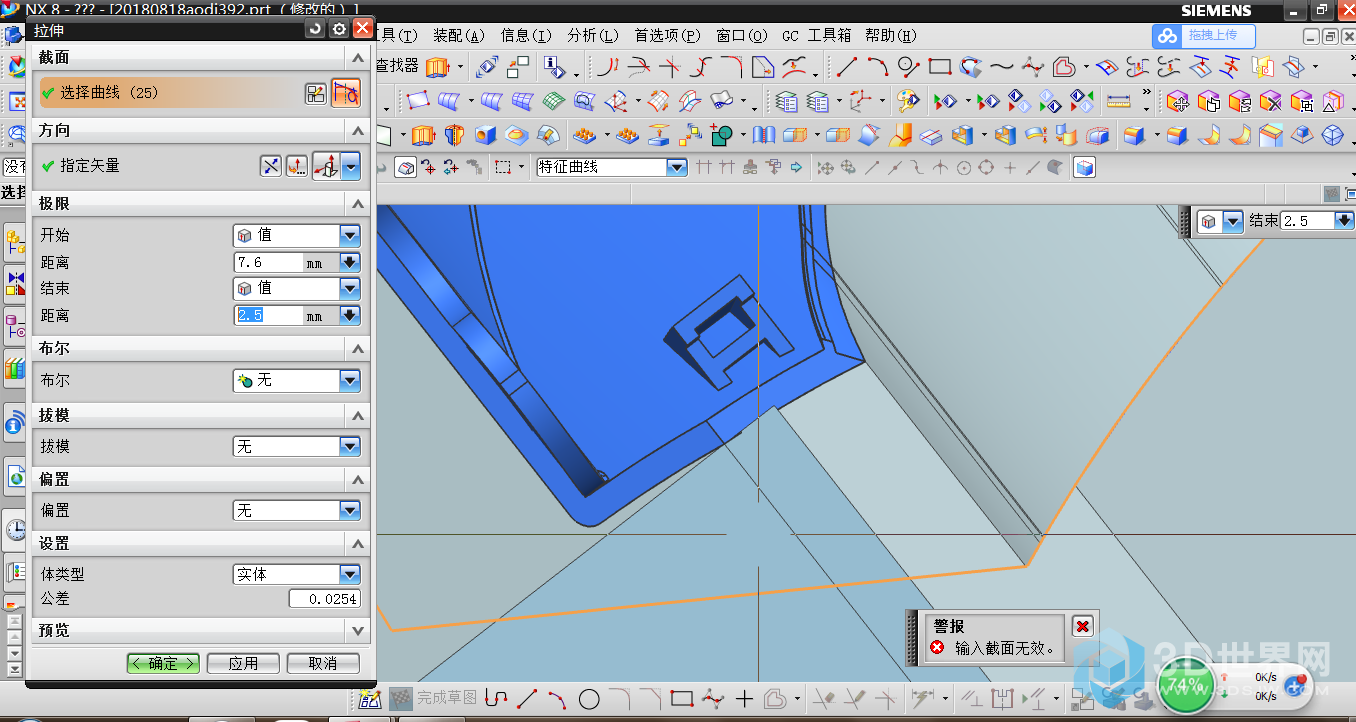1356x722 pixels.
Task: Collapse the 设置 section
Action: (358, 543)
